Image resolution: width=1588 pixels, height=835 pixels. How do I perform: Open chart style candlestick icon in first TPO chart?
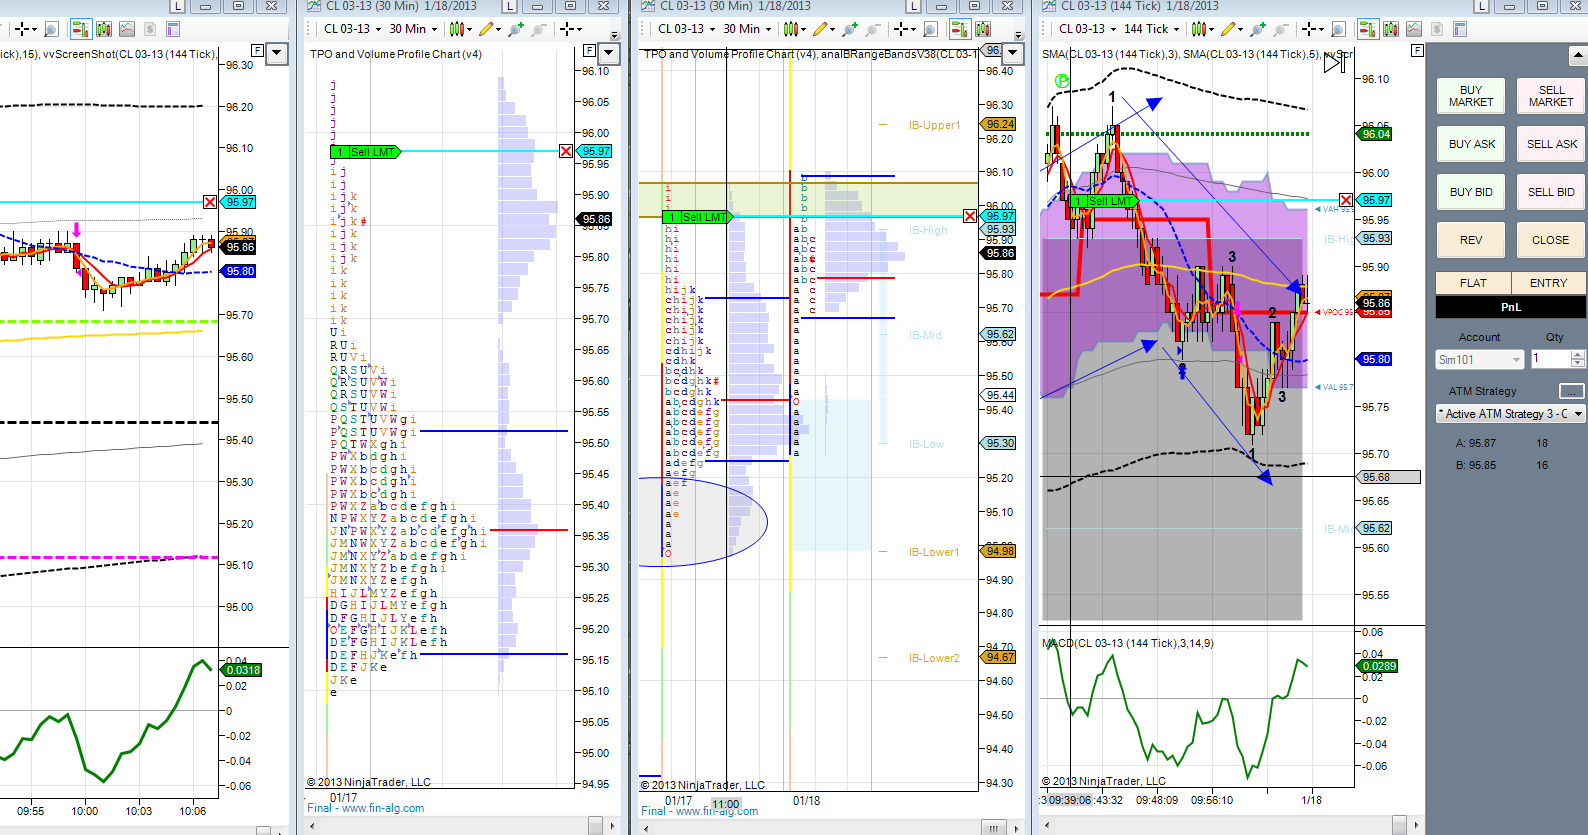[x=457, y=29]
